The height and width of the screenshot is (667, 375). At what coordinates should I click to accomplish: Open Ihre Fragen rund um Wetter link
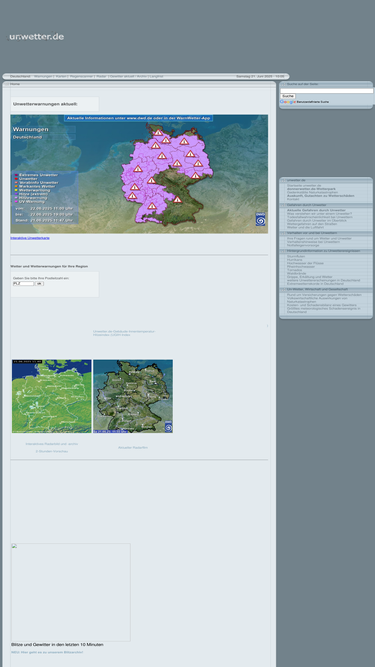click(319, 238)
